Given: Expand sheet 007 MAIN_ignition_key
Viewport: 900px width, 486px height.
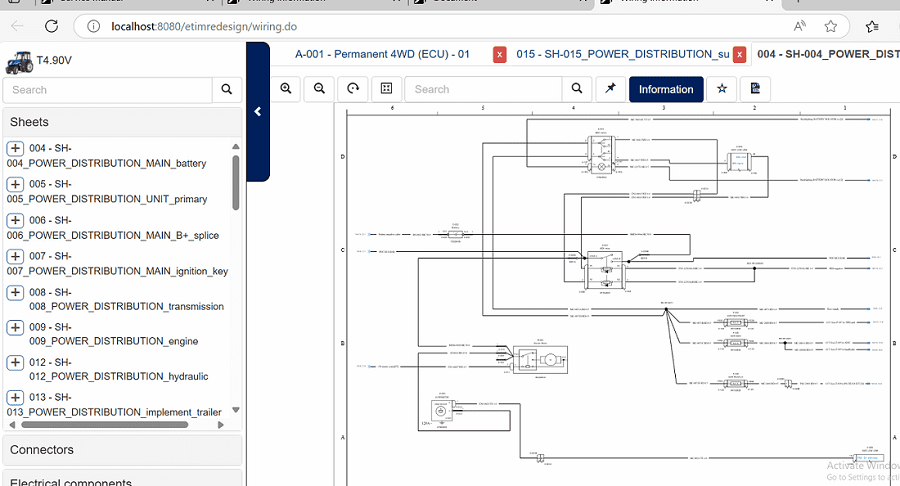Looking at the screenshot, I should click(16, 256).
